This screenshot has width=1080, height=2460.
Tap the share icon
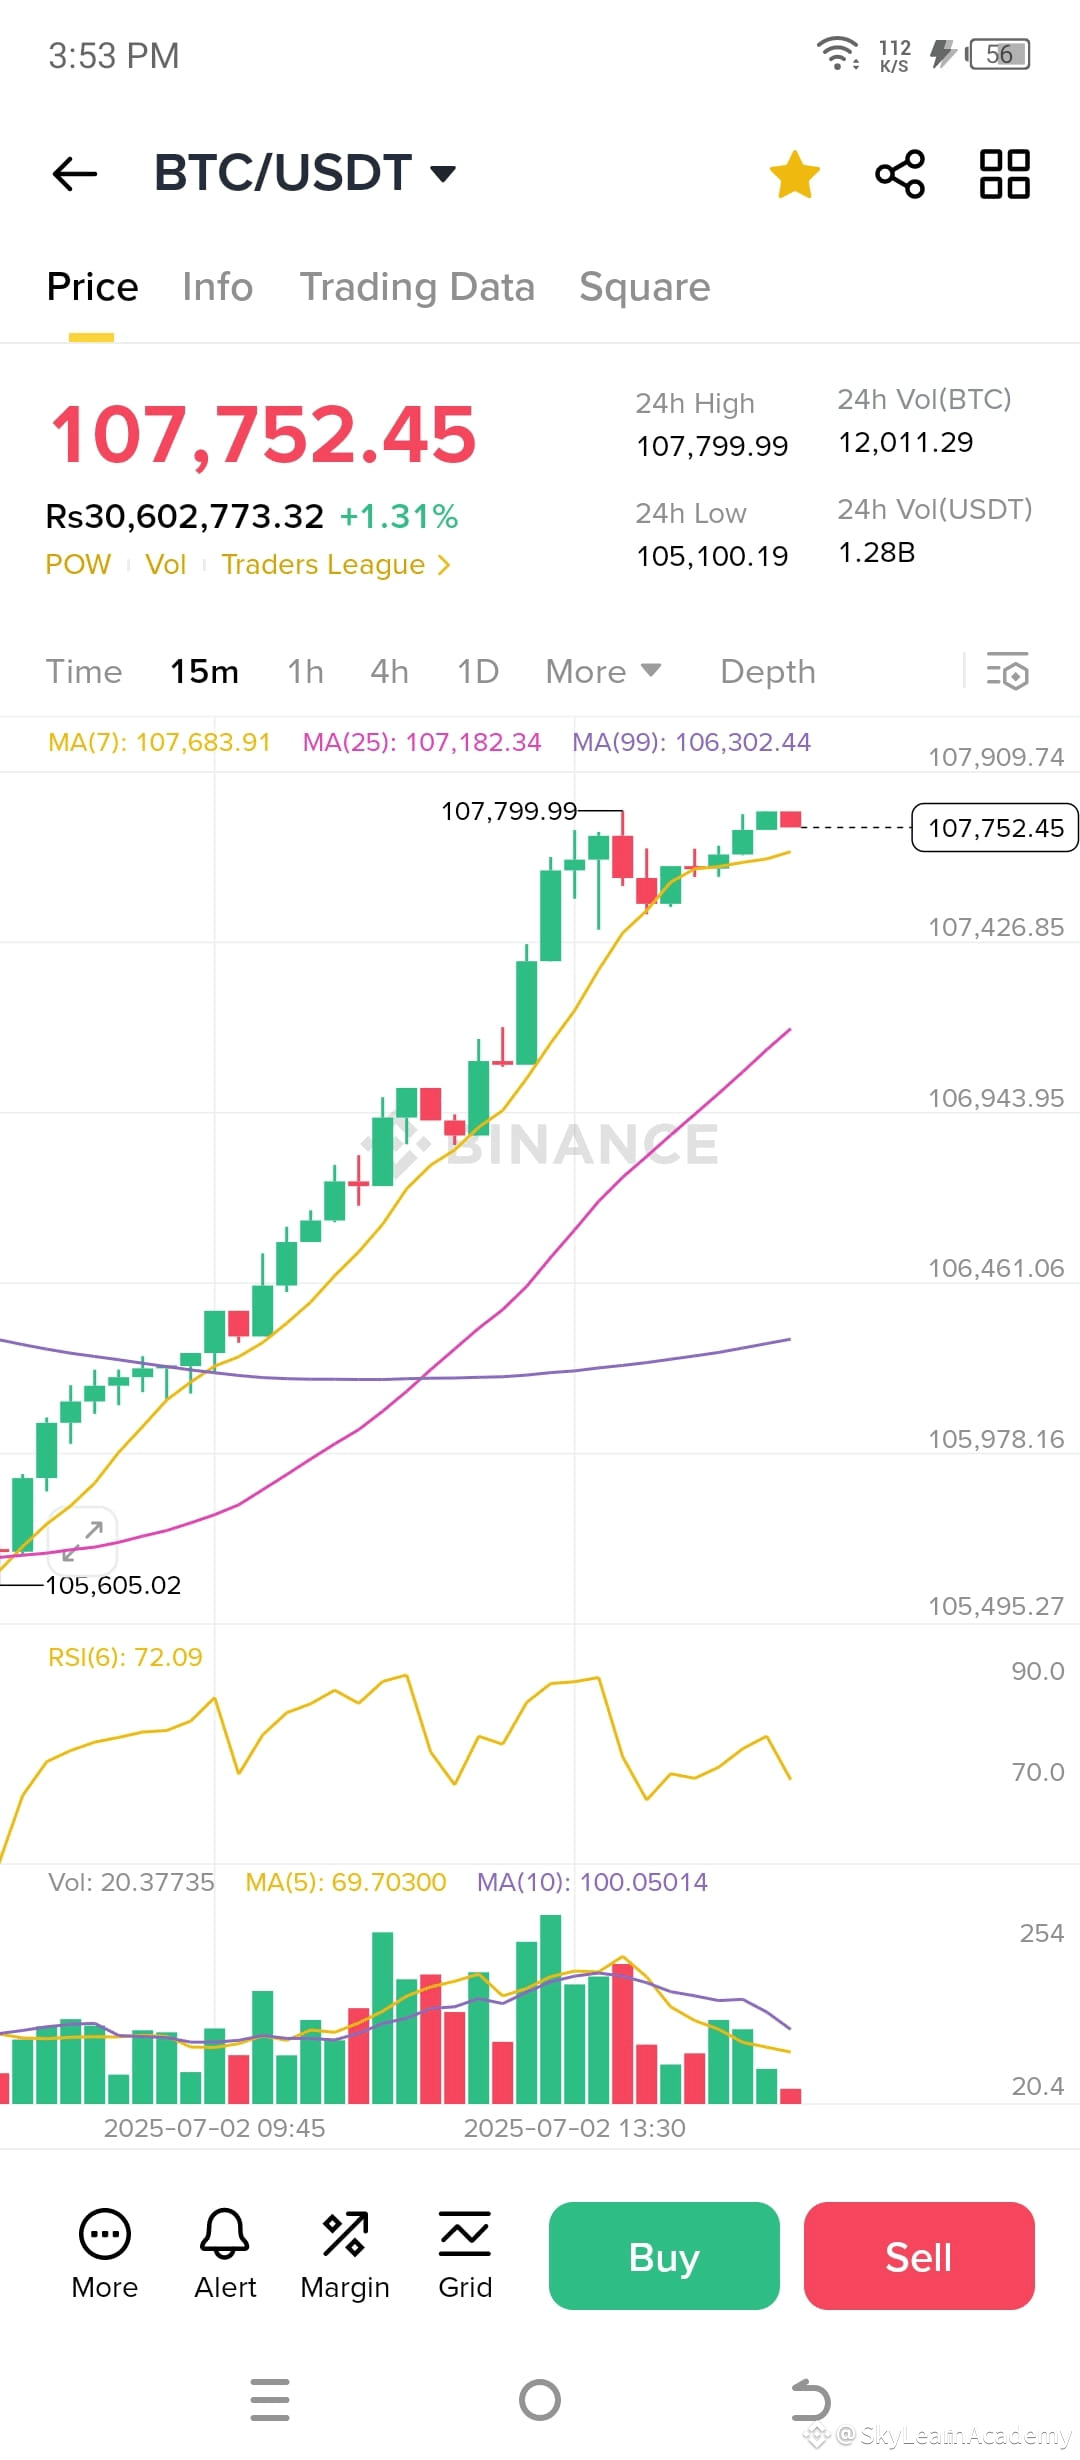(900, 174)
